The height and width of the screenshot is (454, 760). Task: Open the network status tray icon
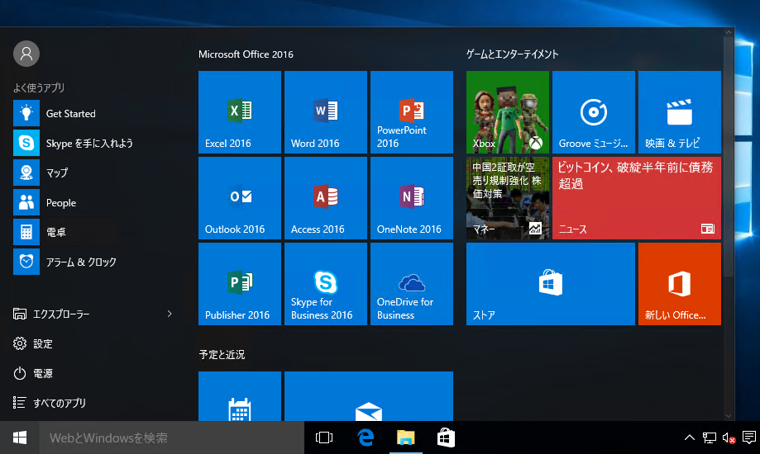pos(710,438)
